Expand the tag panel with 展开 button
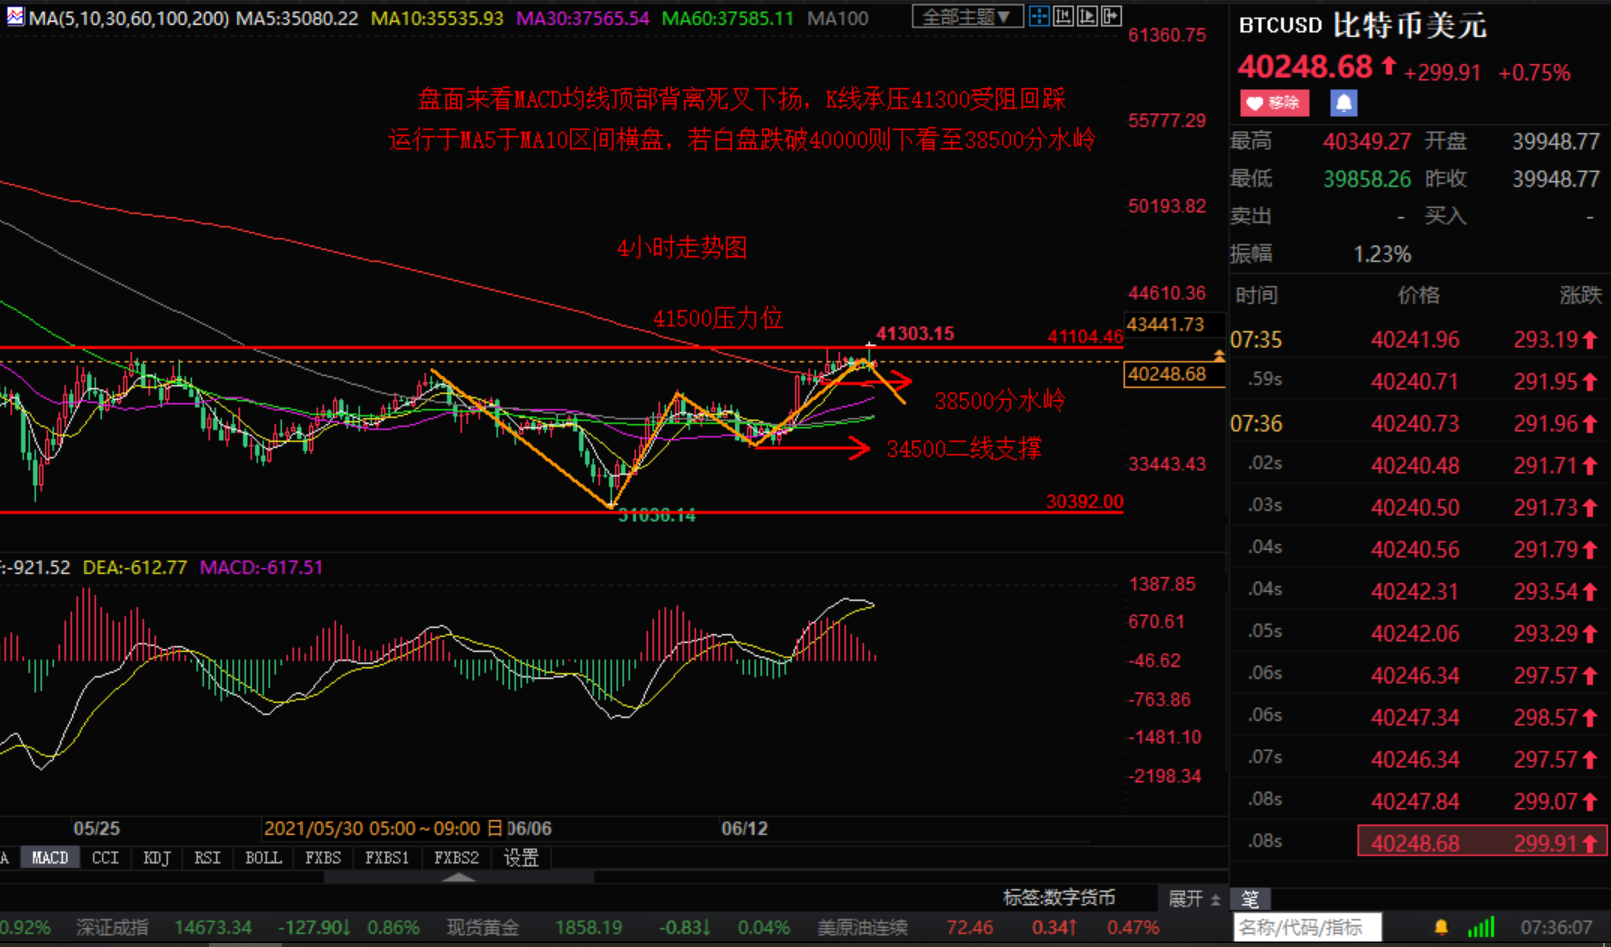Screen dimensions: 1611x947 1194,898
